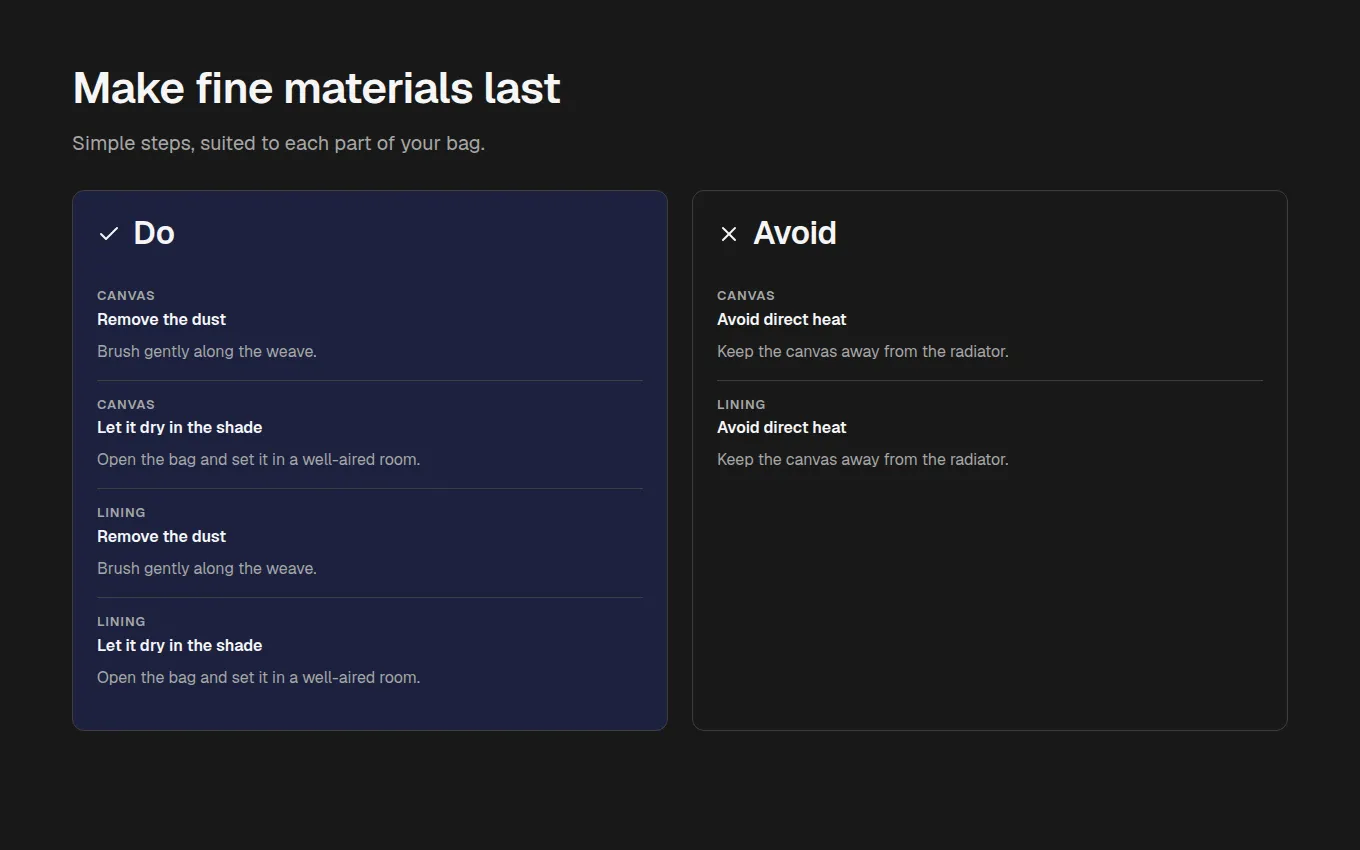
Task: Click the CANVAS label above the Canvas "Remove the dust"
Action: click(126, 295)
